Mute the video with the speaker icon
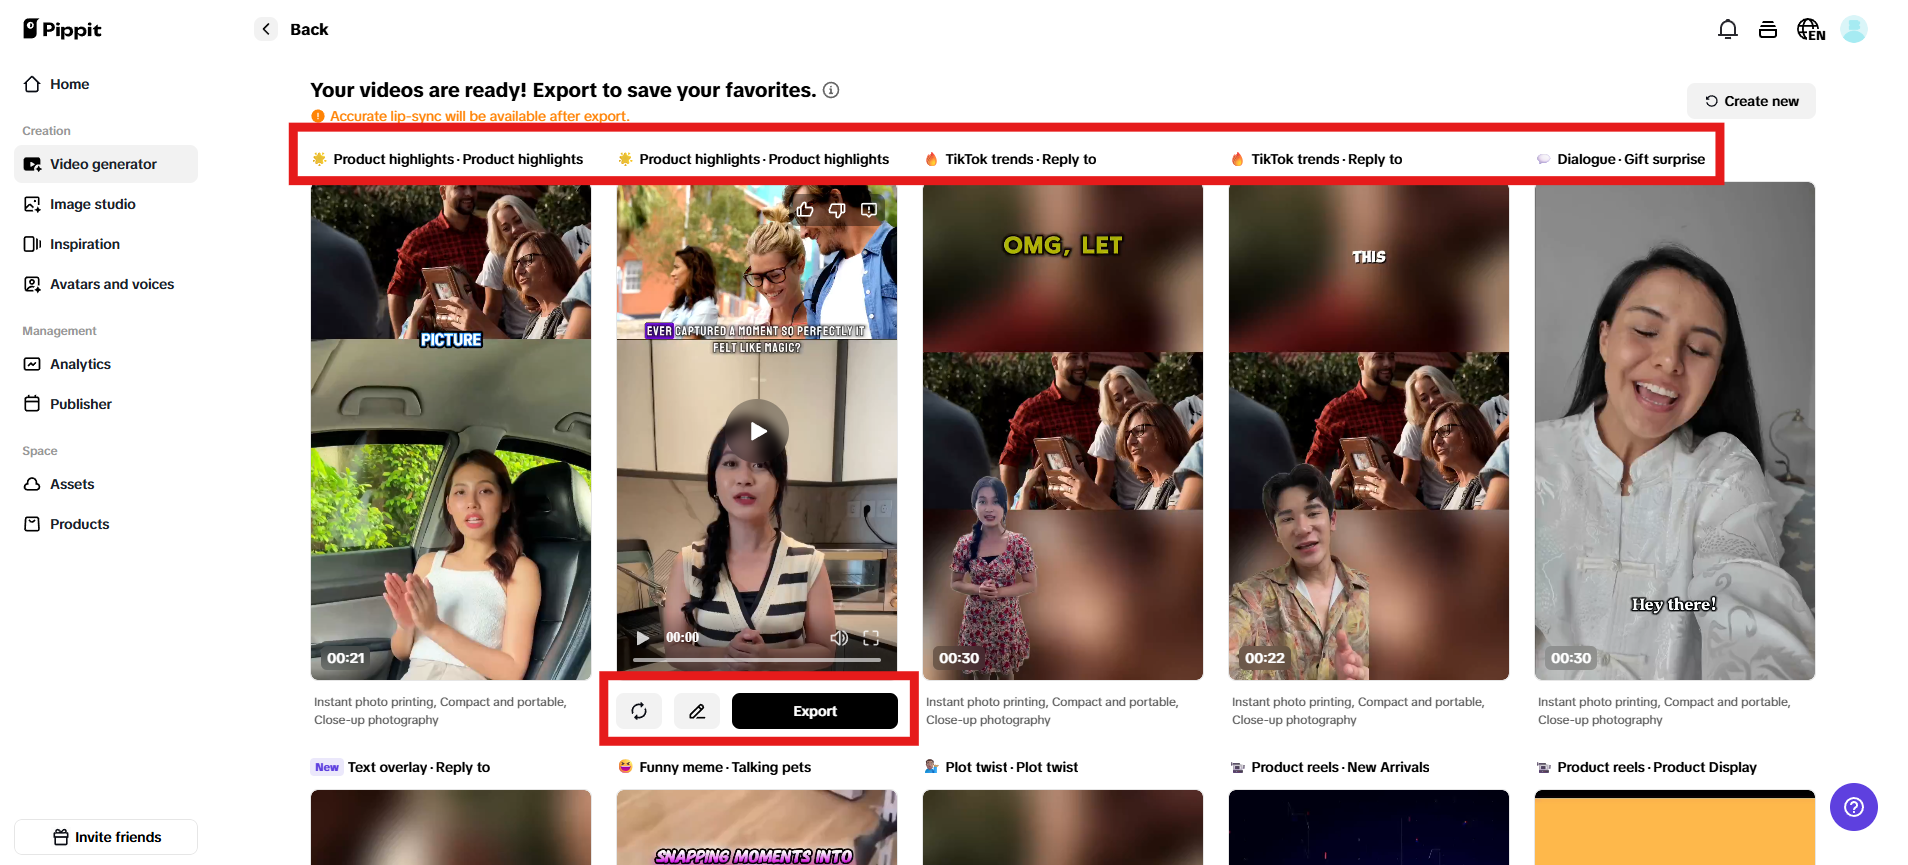Viewport: 1908px width, 865px height. click(x=839, y=638)
